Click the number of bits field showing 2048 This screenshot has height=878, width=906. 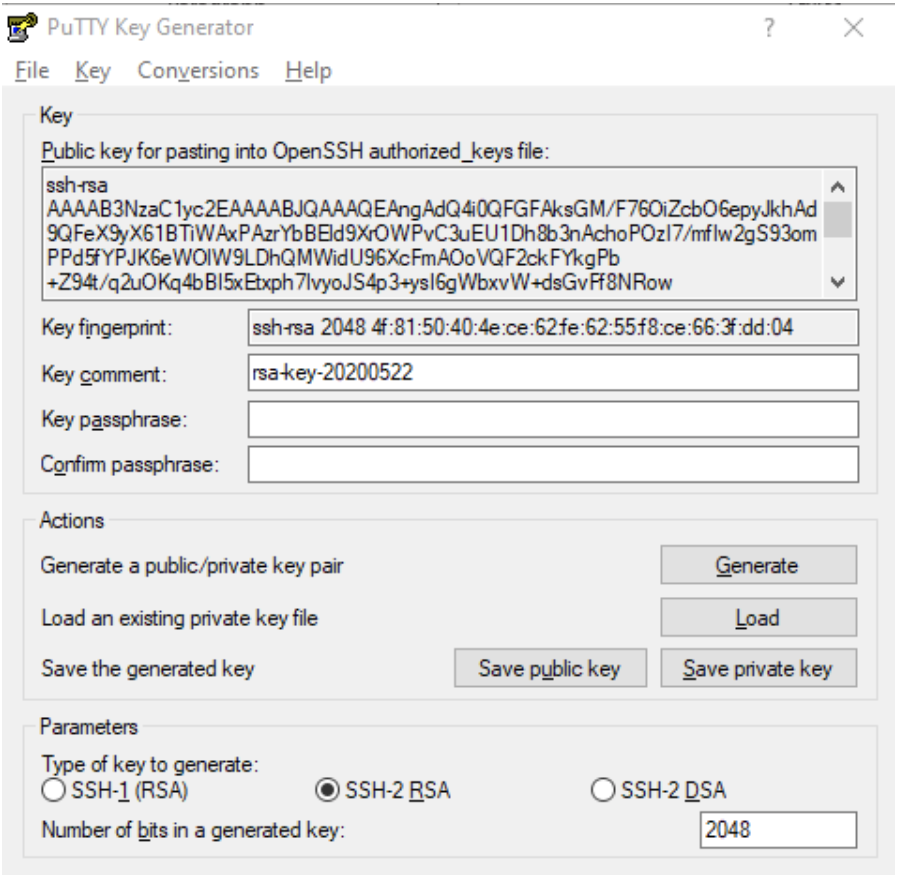[778, 830]
